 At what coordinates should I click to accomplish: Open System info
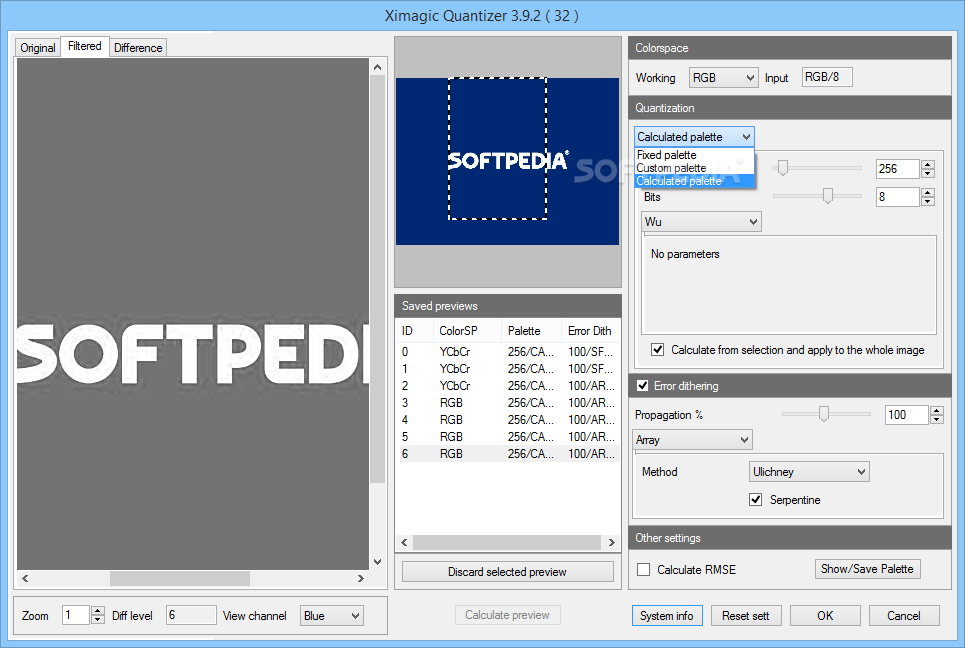[667, 615]
